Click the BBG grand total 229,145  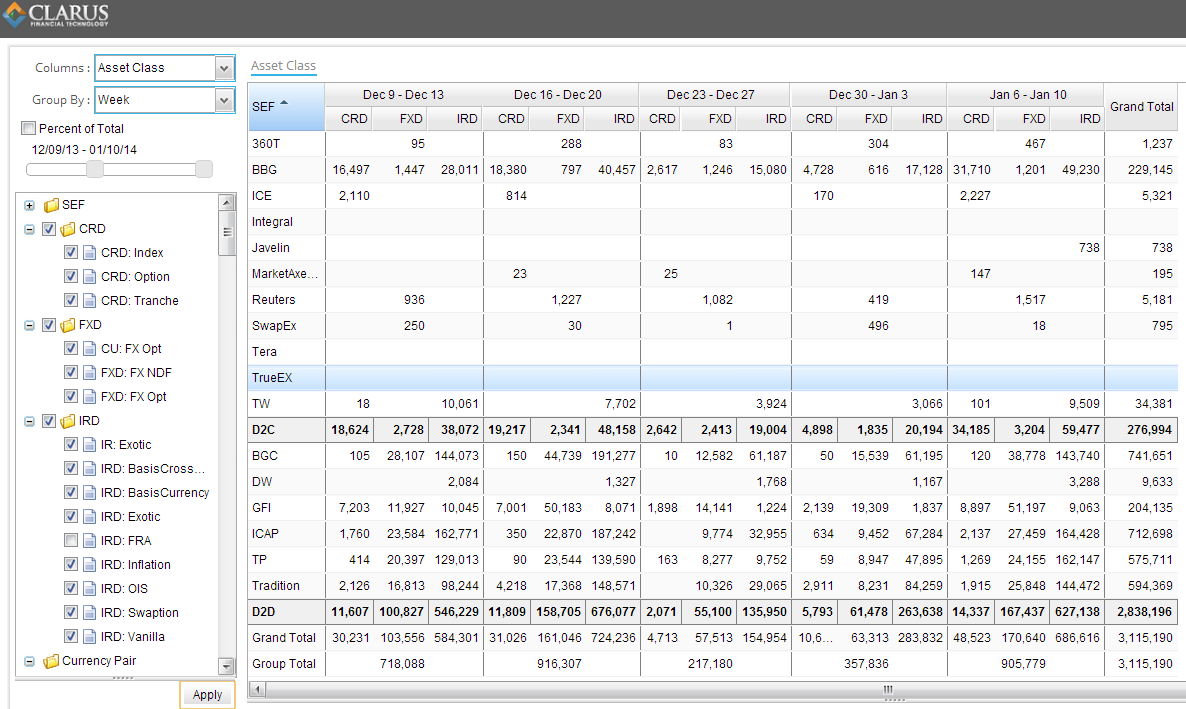pyautogui.click(x=1150, y=170)
